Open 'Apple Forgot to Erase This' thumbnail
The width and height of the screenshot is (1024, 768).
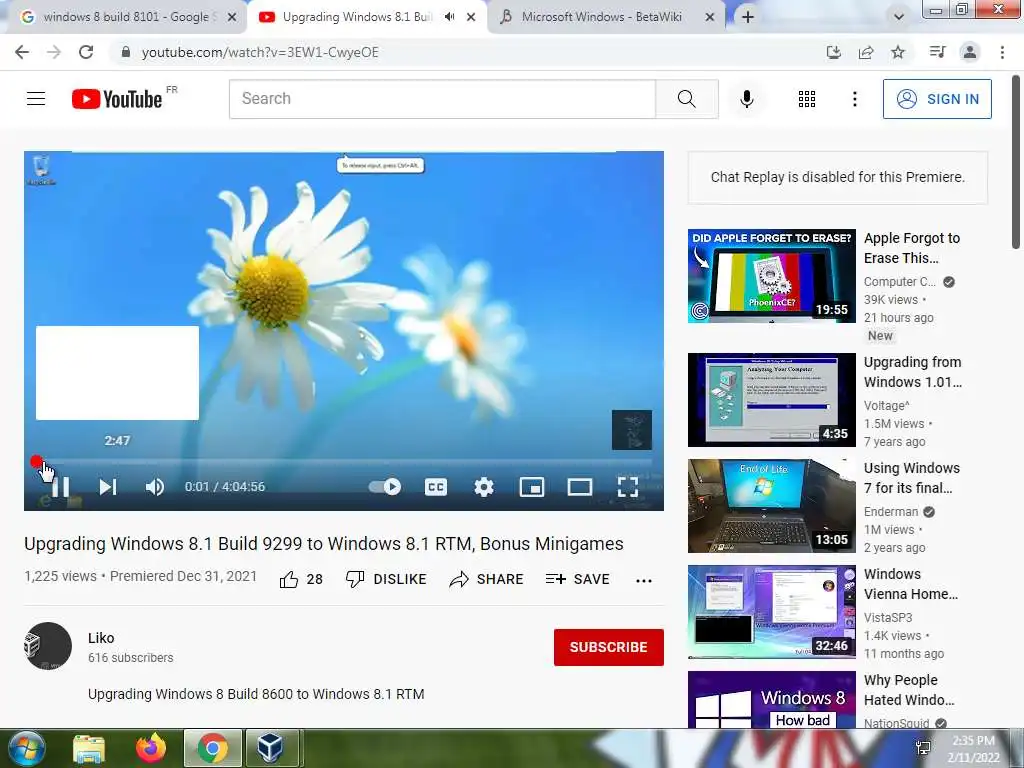771,276
